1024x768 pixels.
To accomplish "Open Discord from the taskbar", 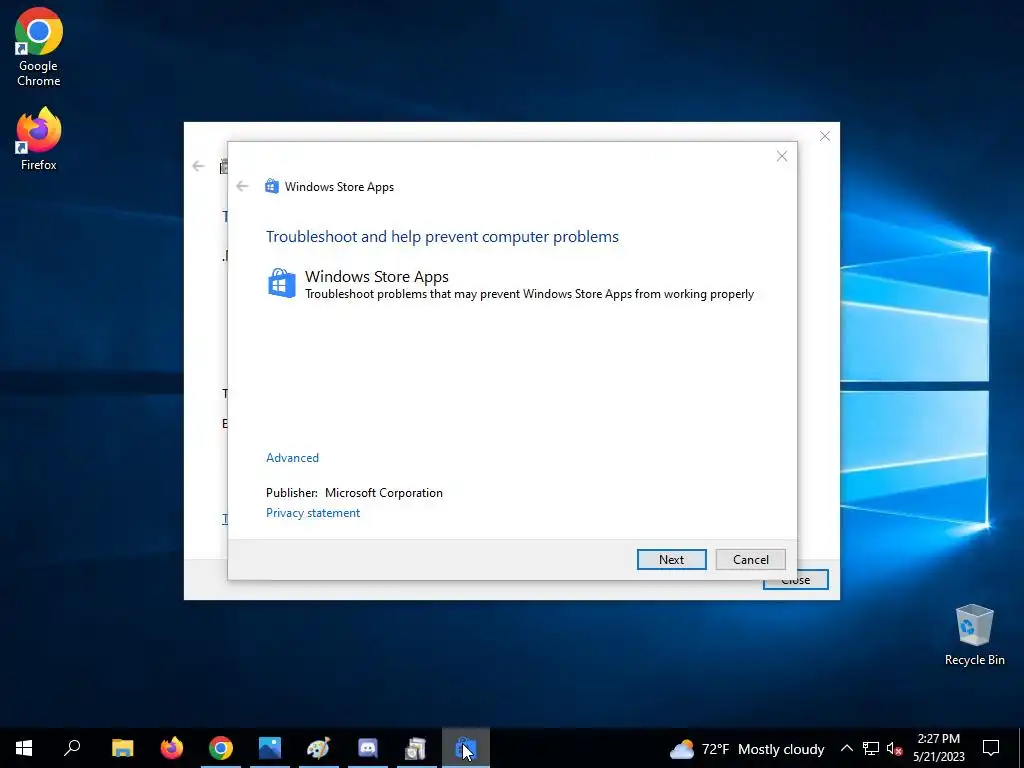I will (x=368, y=748).
